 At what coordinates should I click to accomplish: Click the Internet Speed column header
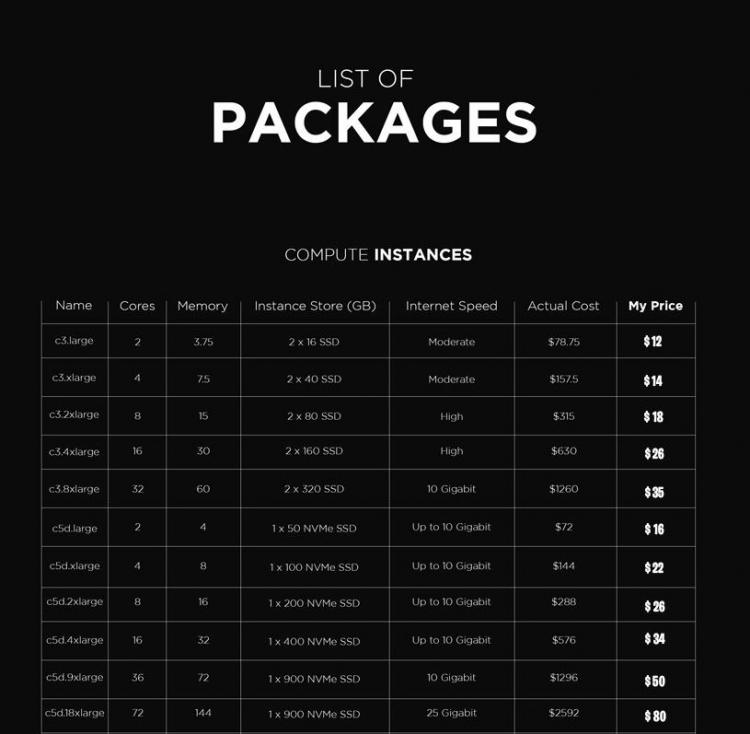click(451, 306)
